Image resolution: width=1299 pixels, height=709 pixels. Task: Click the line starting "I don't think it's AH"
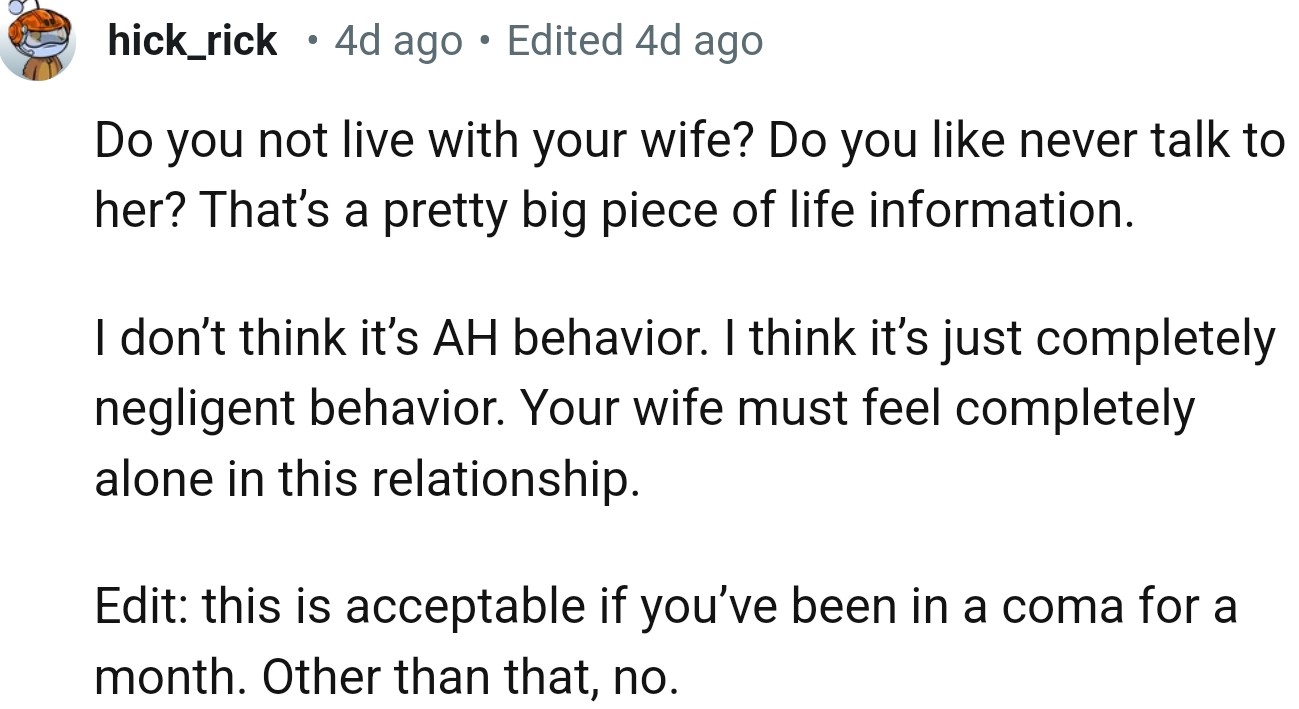[x=684, y=339]
